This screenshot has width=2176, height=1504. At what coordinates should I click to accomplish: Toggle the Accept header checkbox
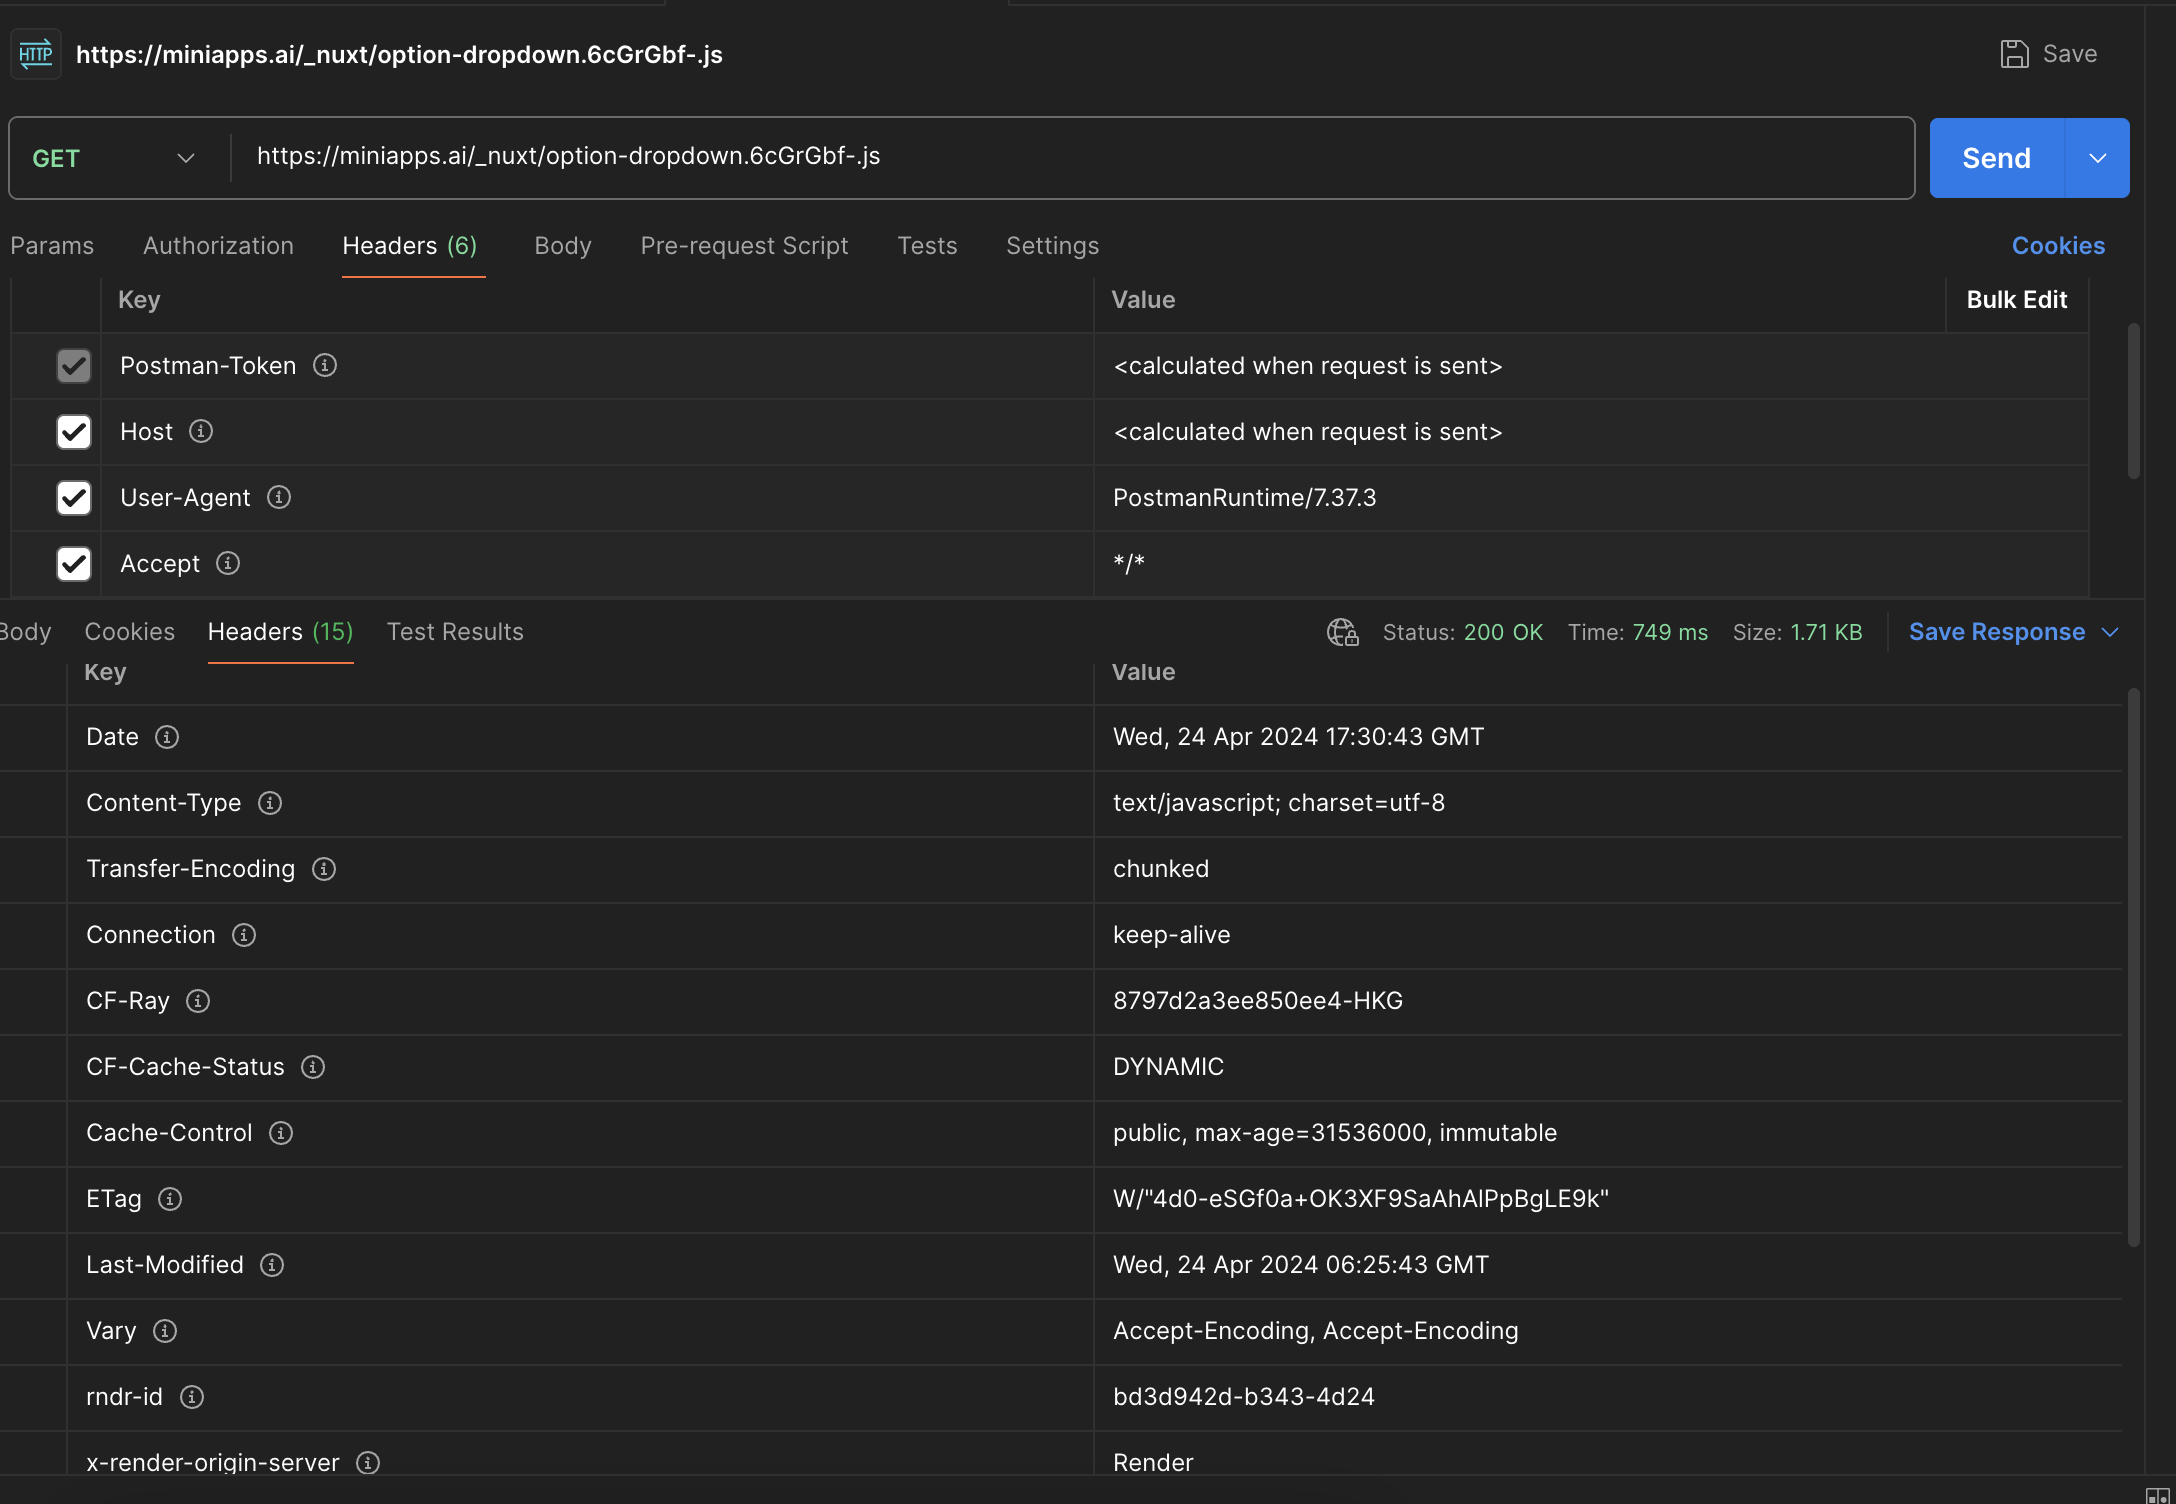tap(74, 564)
